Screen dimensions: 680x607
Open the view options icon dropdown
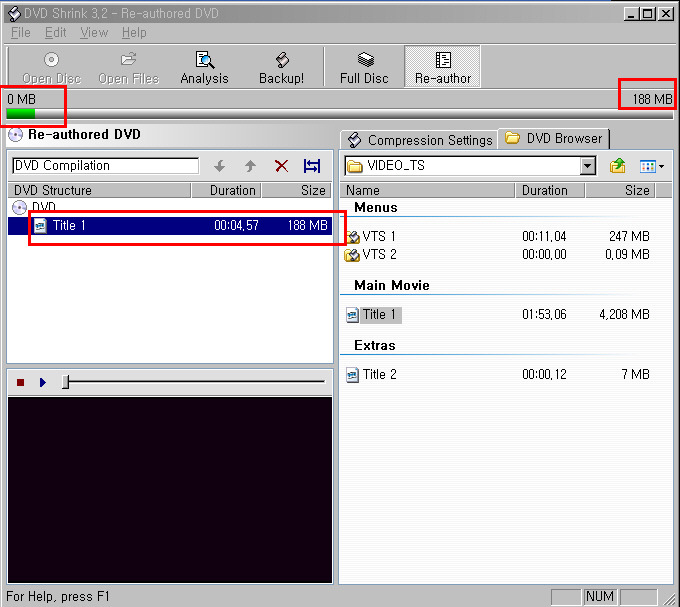(x=652, y=166)
